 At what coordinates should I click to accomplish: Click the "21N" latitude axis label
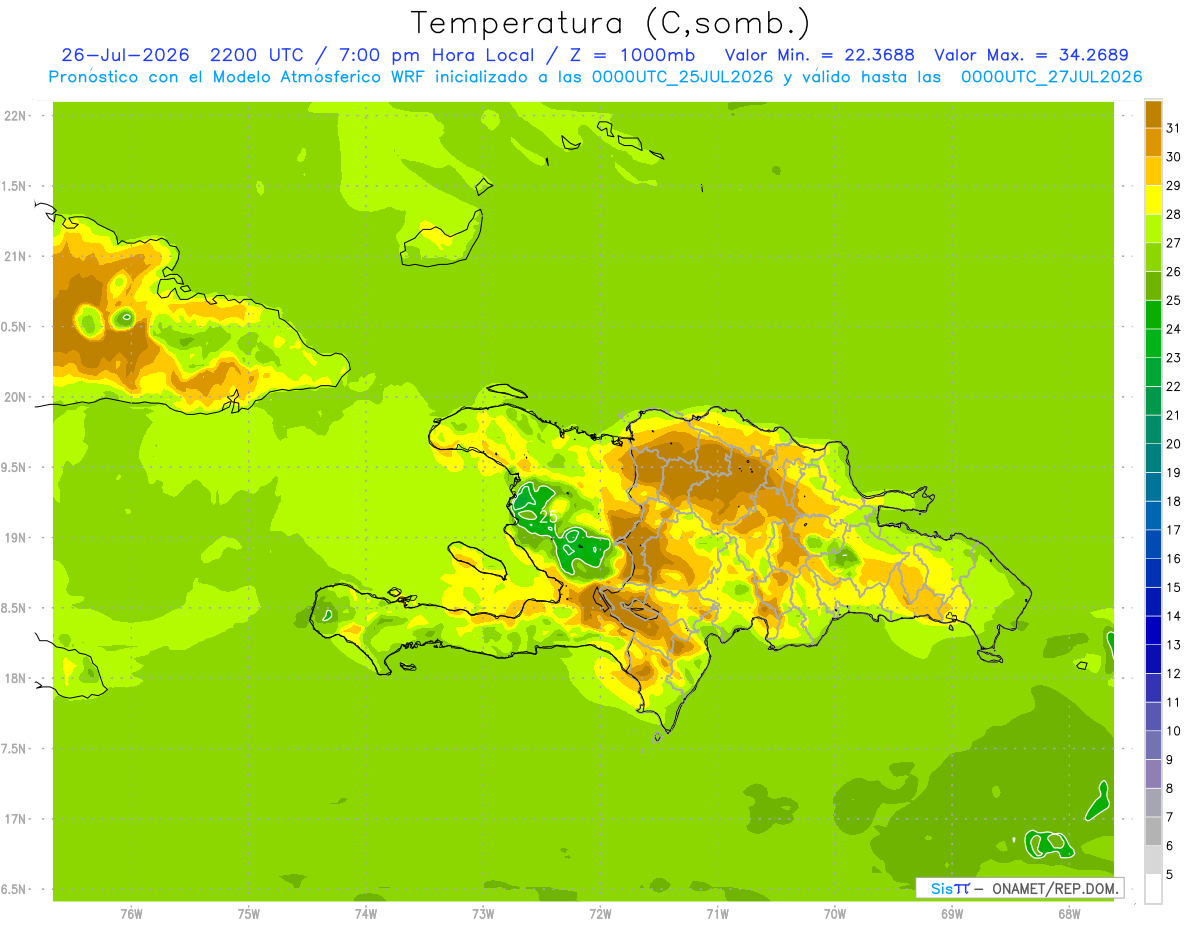point(16,256)
